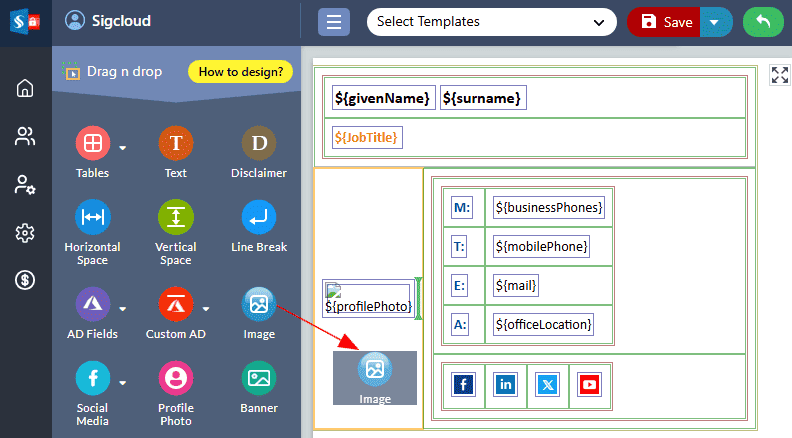Choose the Vertical Space element

[175, 217]
